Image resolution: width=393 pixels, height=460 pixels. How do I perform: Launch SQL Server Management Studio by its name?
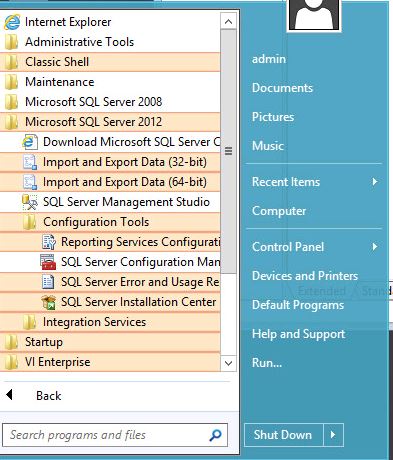[126, 202]
